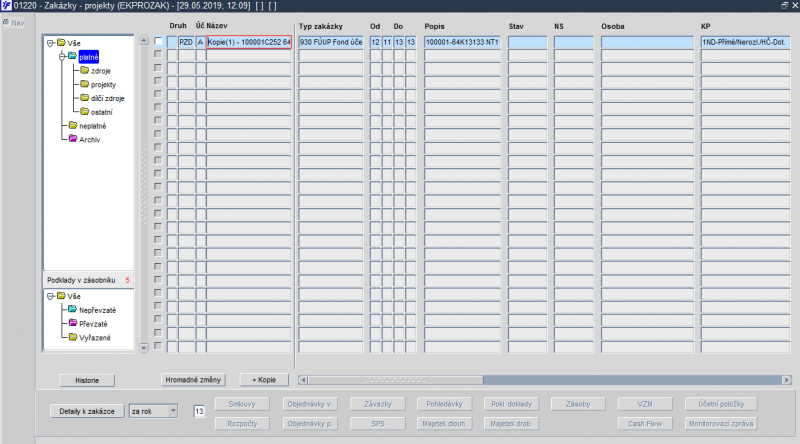Screen dimensions: 800x444
Task: Tick the checkbox in the last row
Action: tap(158, 346)
